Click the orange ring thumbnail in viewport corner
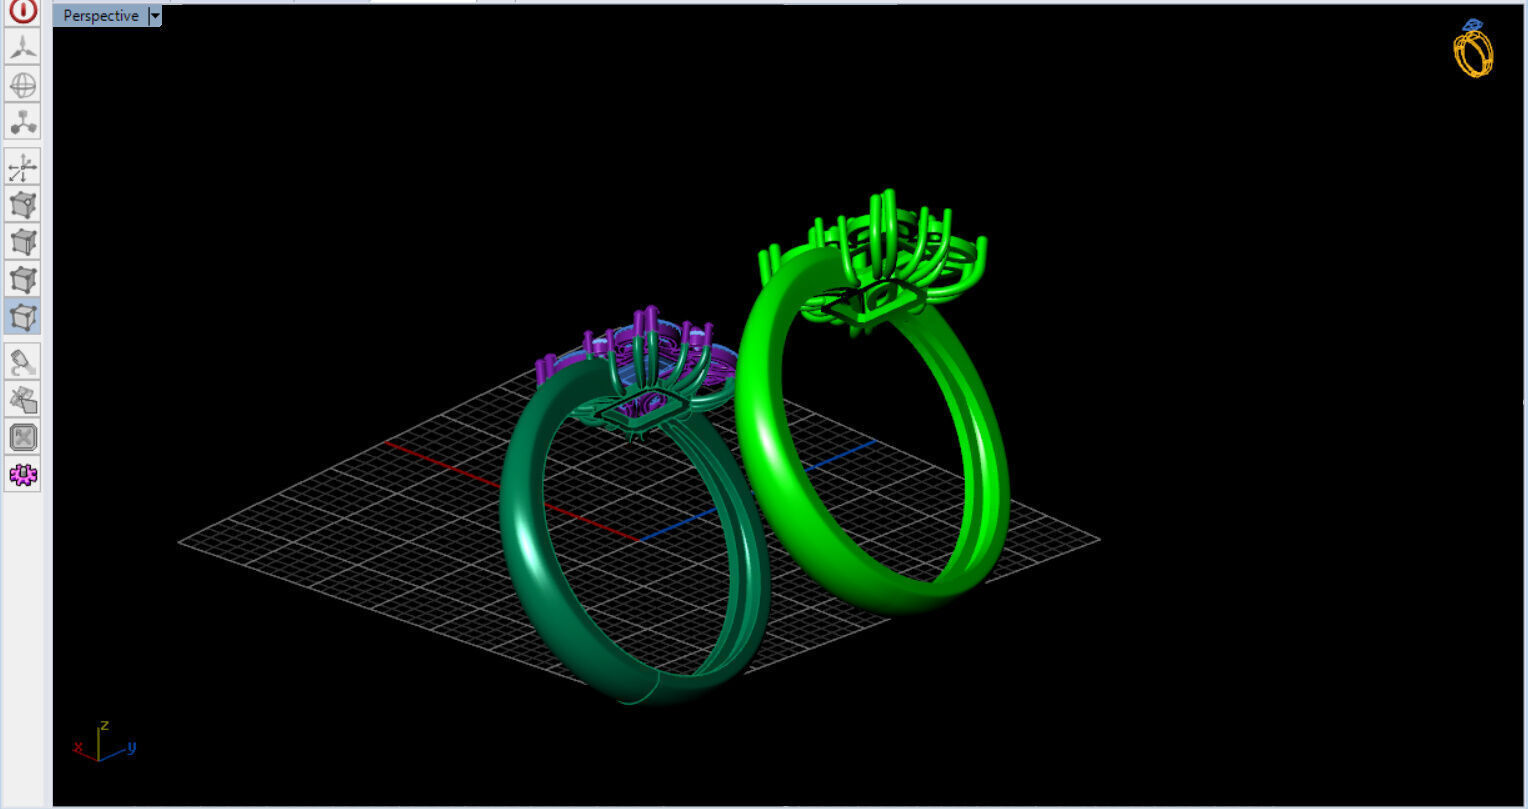 point(1474,48)
